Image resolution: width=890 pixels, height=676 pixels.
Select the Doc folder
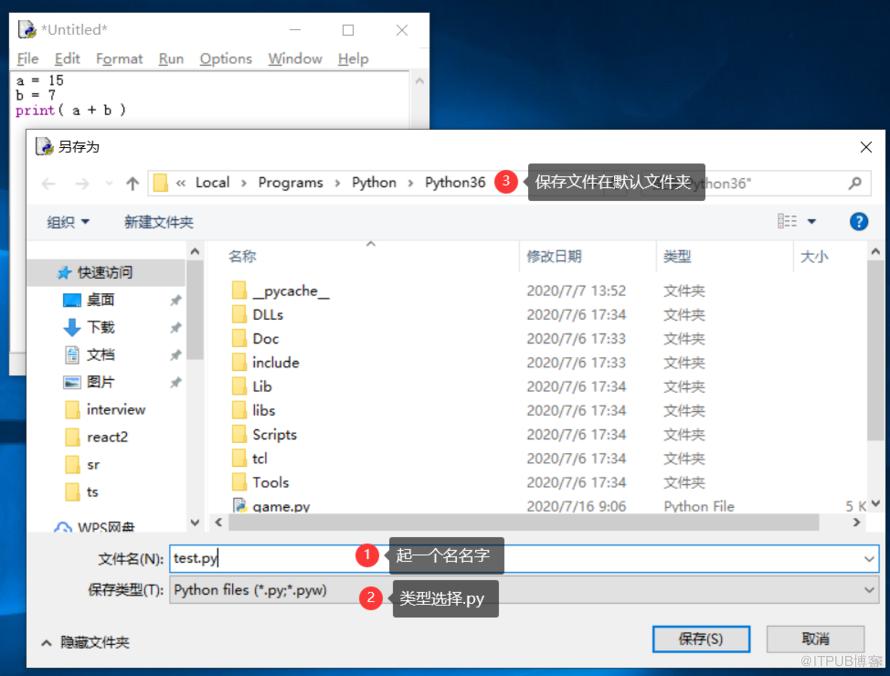coord(266,339)
